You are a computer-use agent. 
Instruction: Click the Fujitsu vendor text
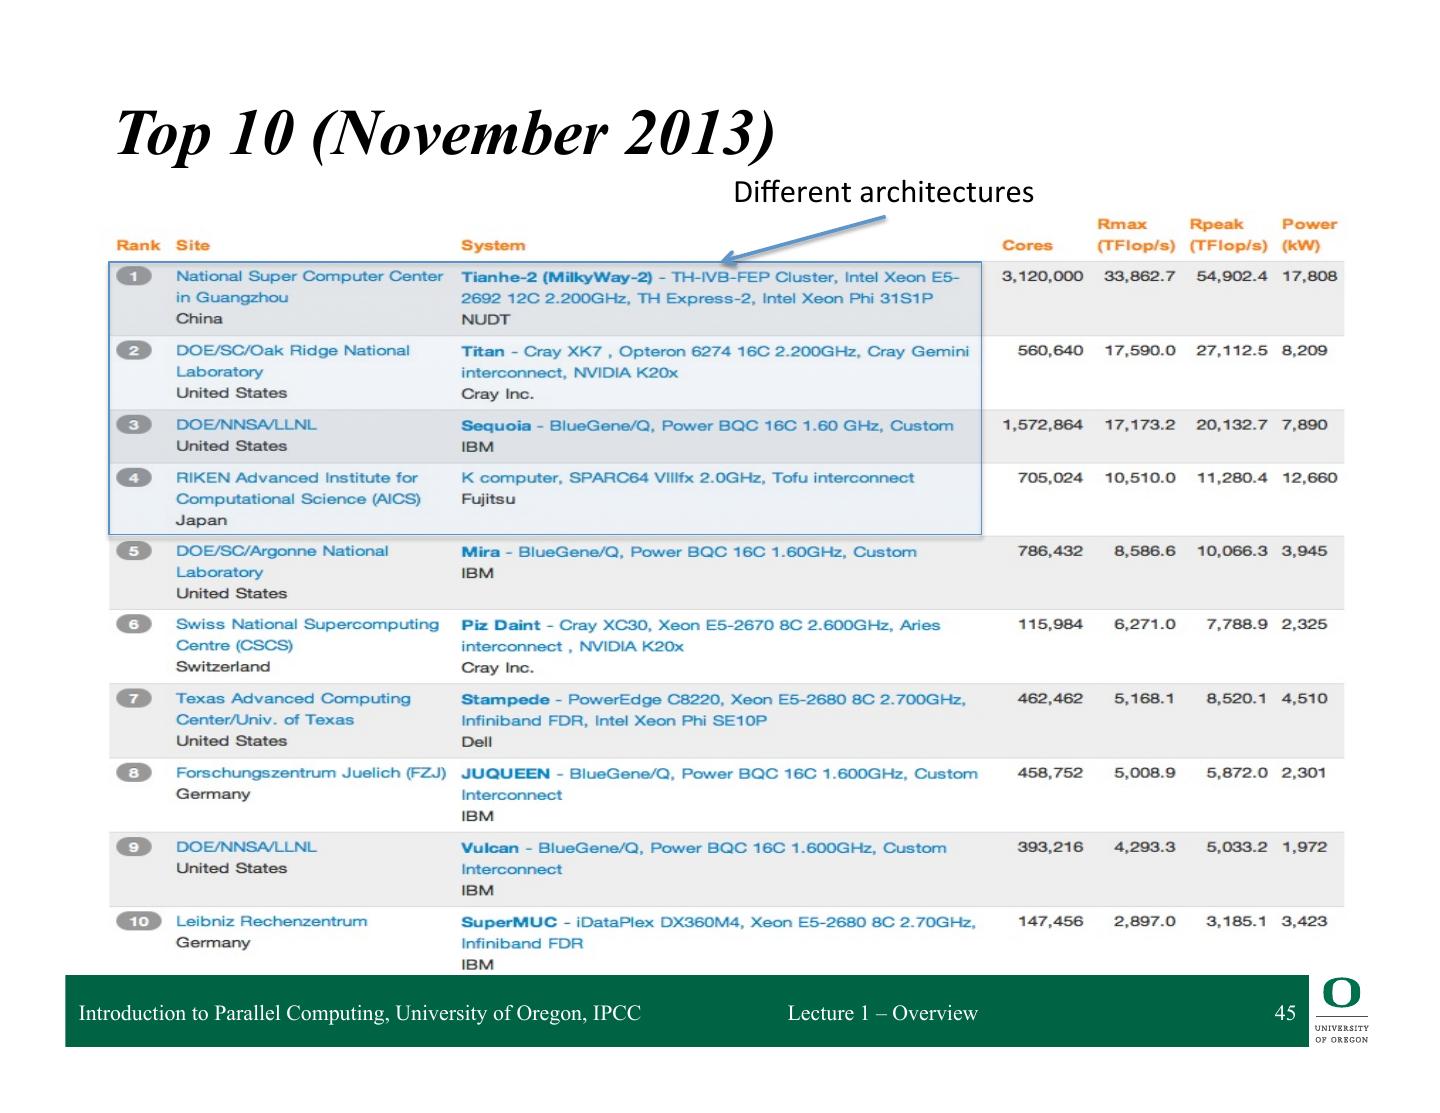pos(488,499)
